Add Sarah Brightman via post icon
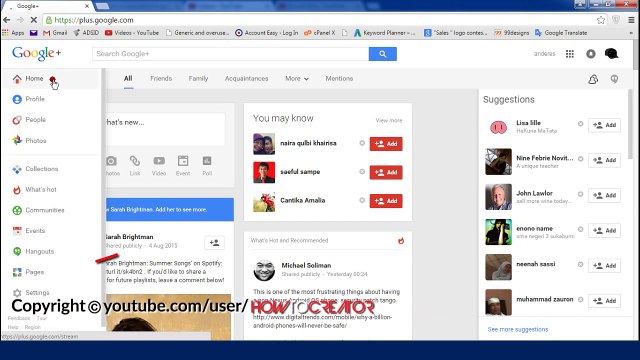 (214, 243)
